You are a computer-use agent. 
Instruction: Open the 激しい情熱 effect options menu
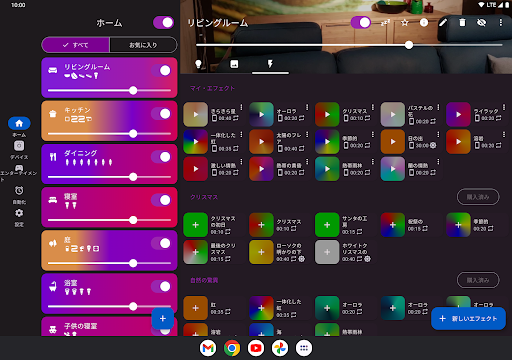[x=241, y=162]
